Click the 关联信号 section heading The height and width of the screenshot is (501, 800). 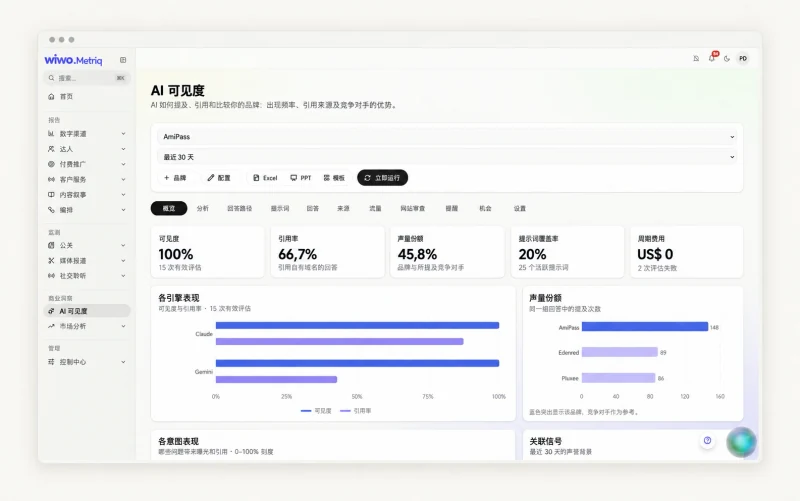pos(545,441)
